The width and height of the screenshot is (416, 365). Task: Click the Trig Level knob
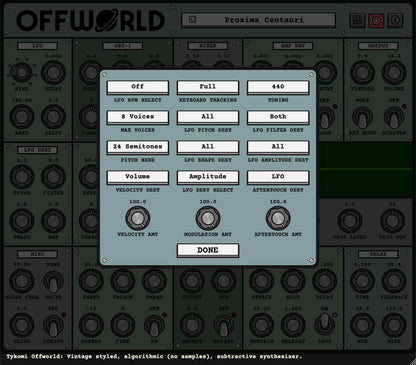[x=350, y=221]
